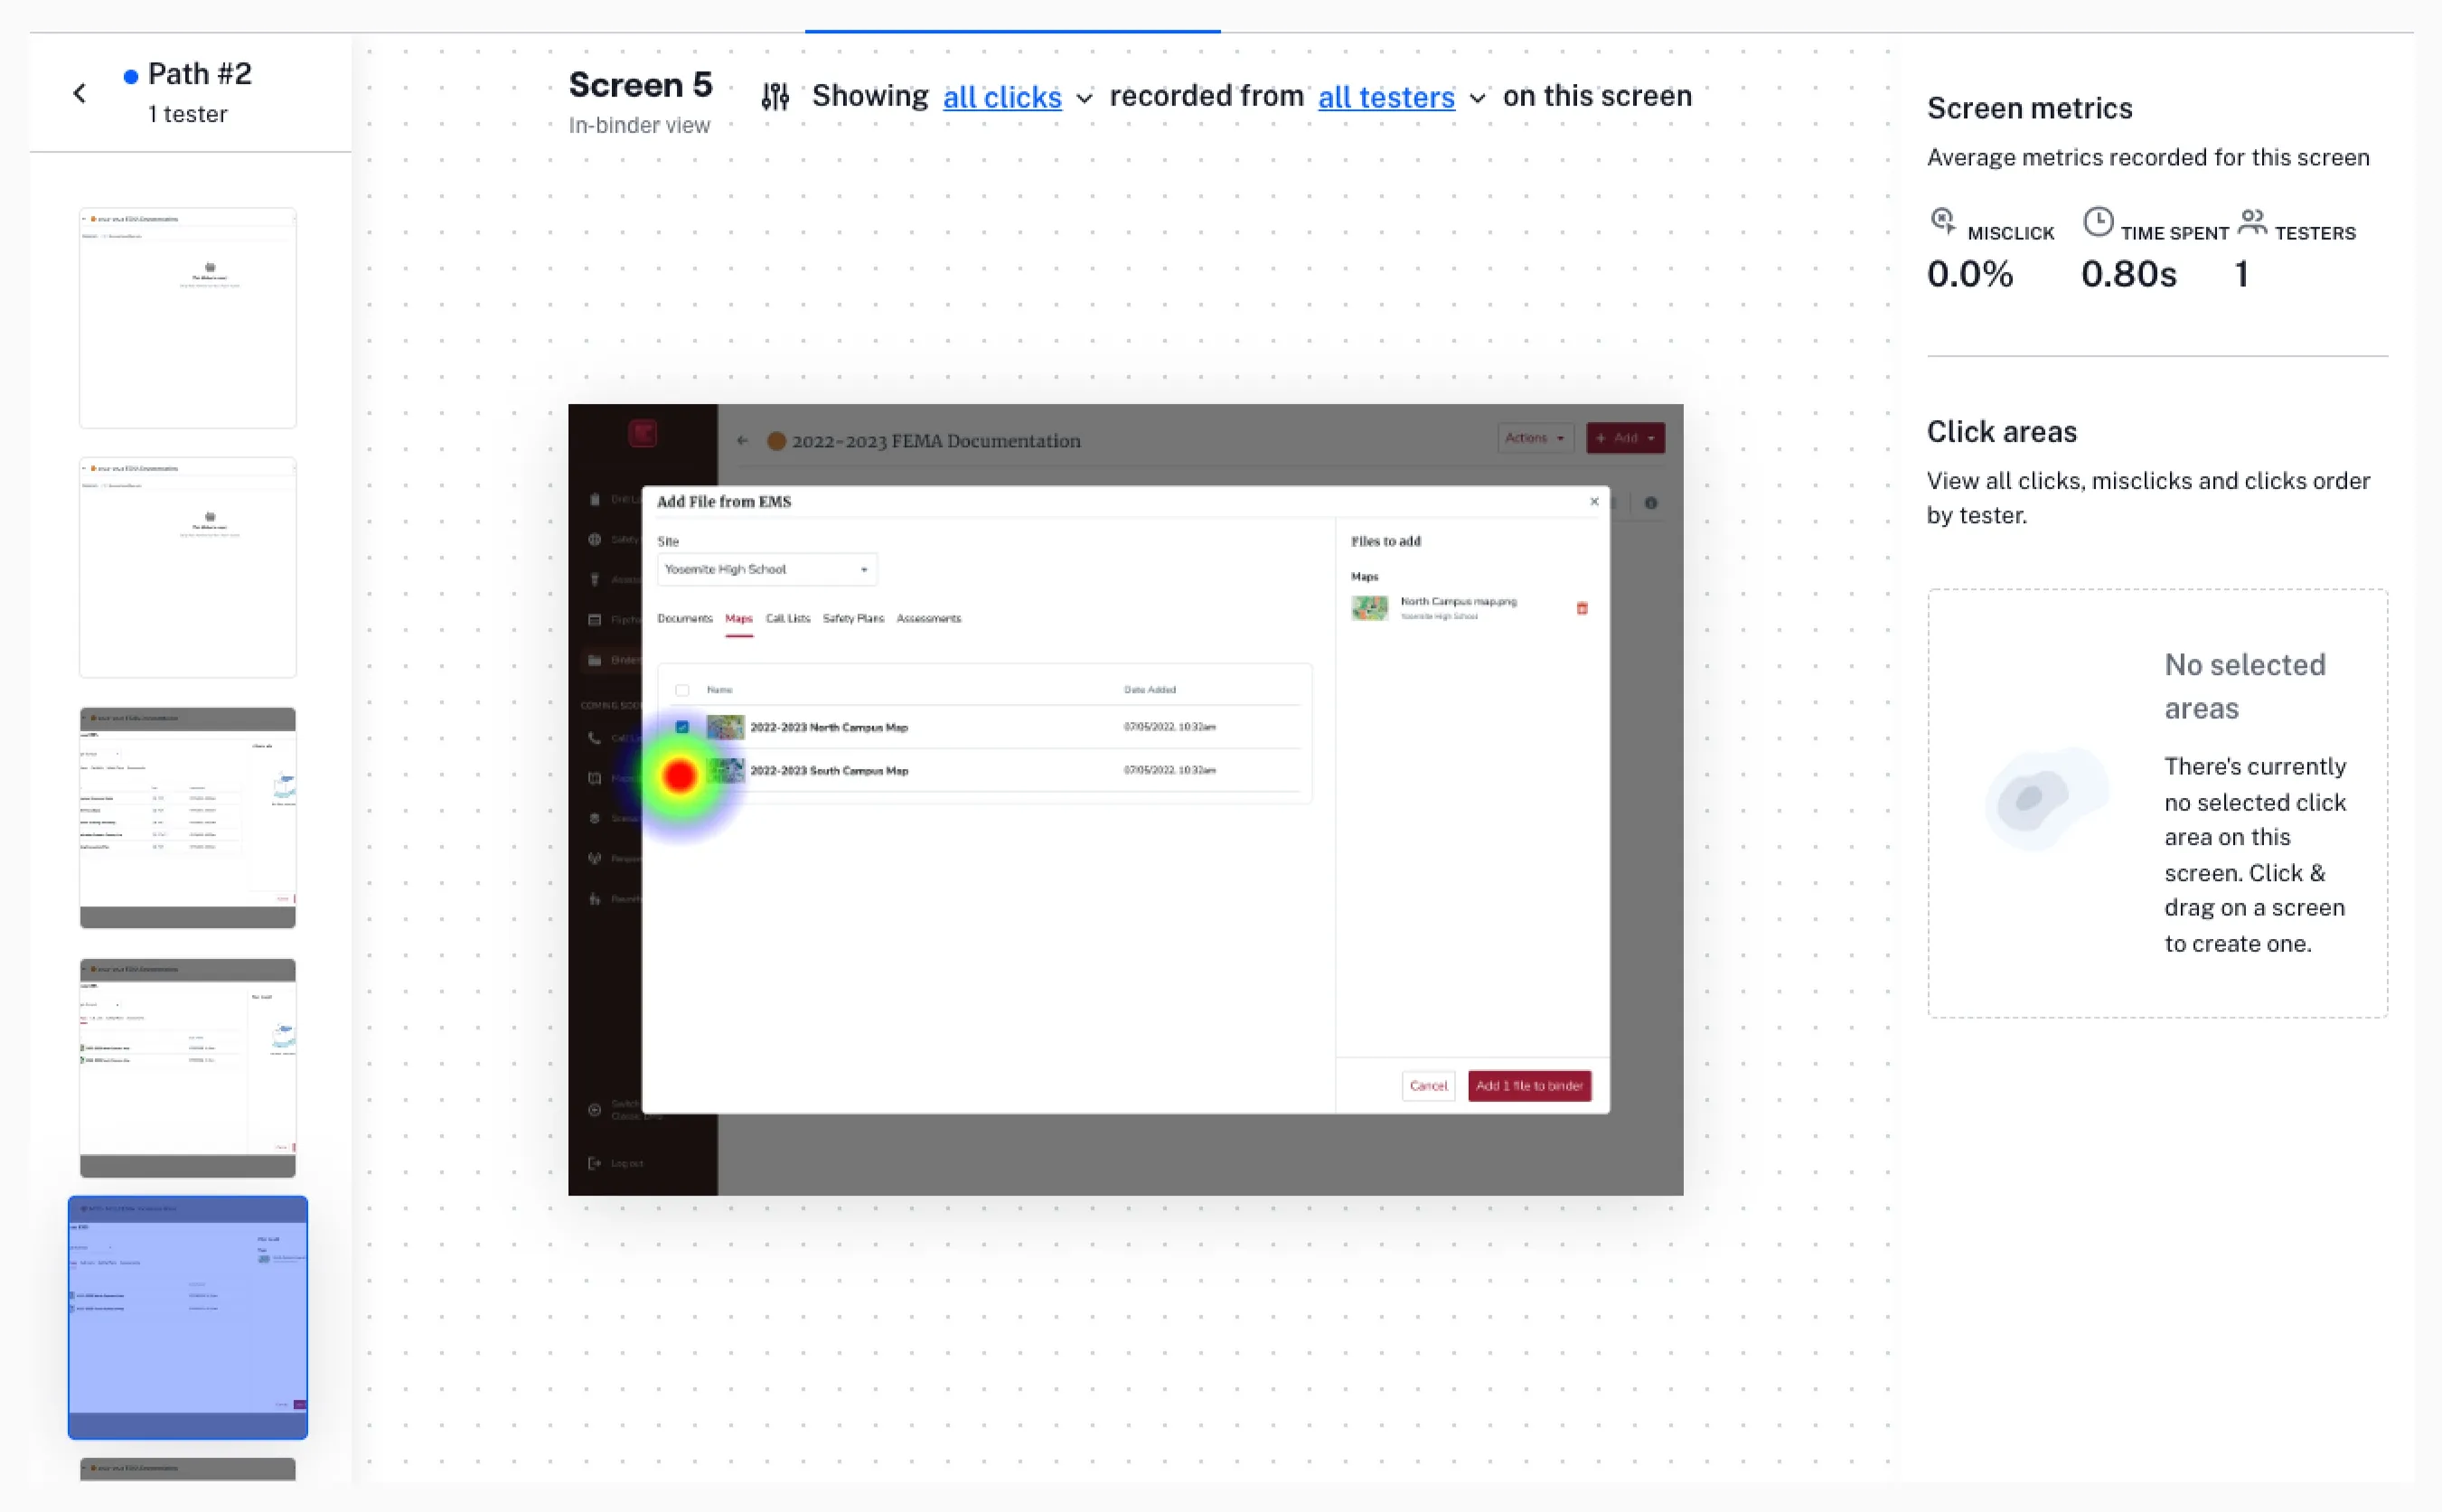Uncheck the 2022-2023 North Campus Map checkbox
The height and width of the screenshot is (1512, 2442).
(682, 727)
